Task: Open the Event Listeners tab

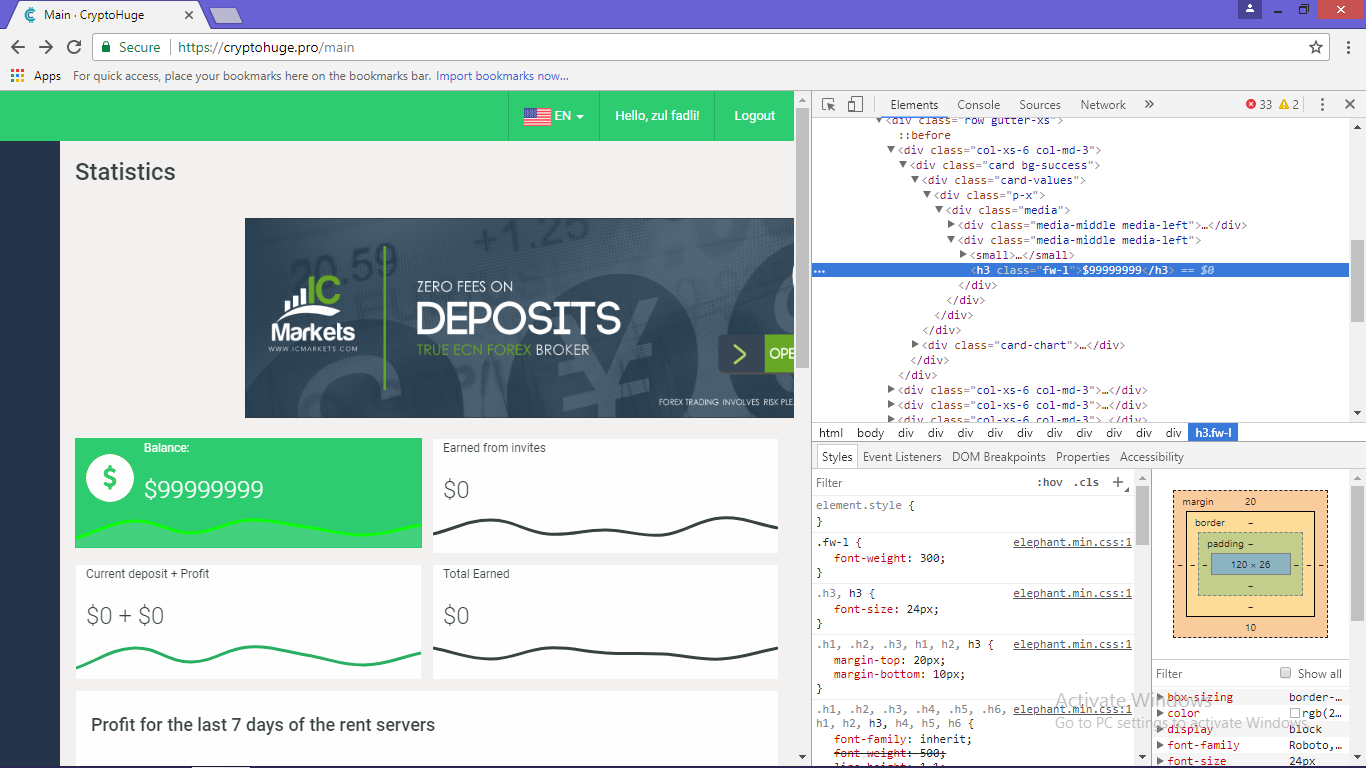Action: (901, 456)
